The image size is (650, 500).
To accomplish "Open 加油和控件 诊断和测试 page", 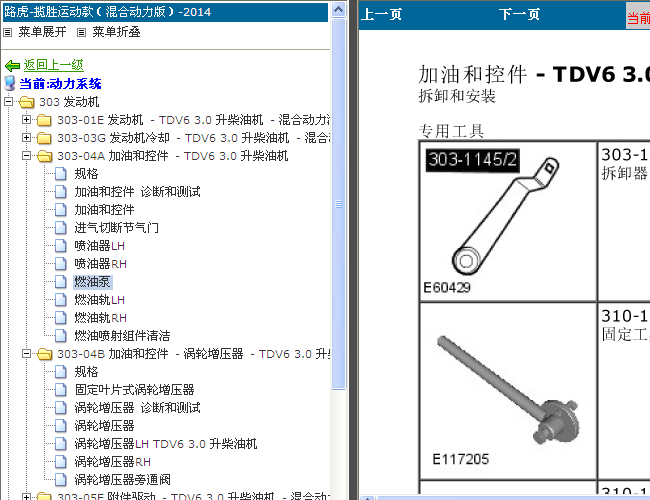I will [x=137, y=192].
